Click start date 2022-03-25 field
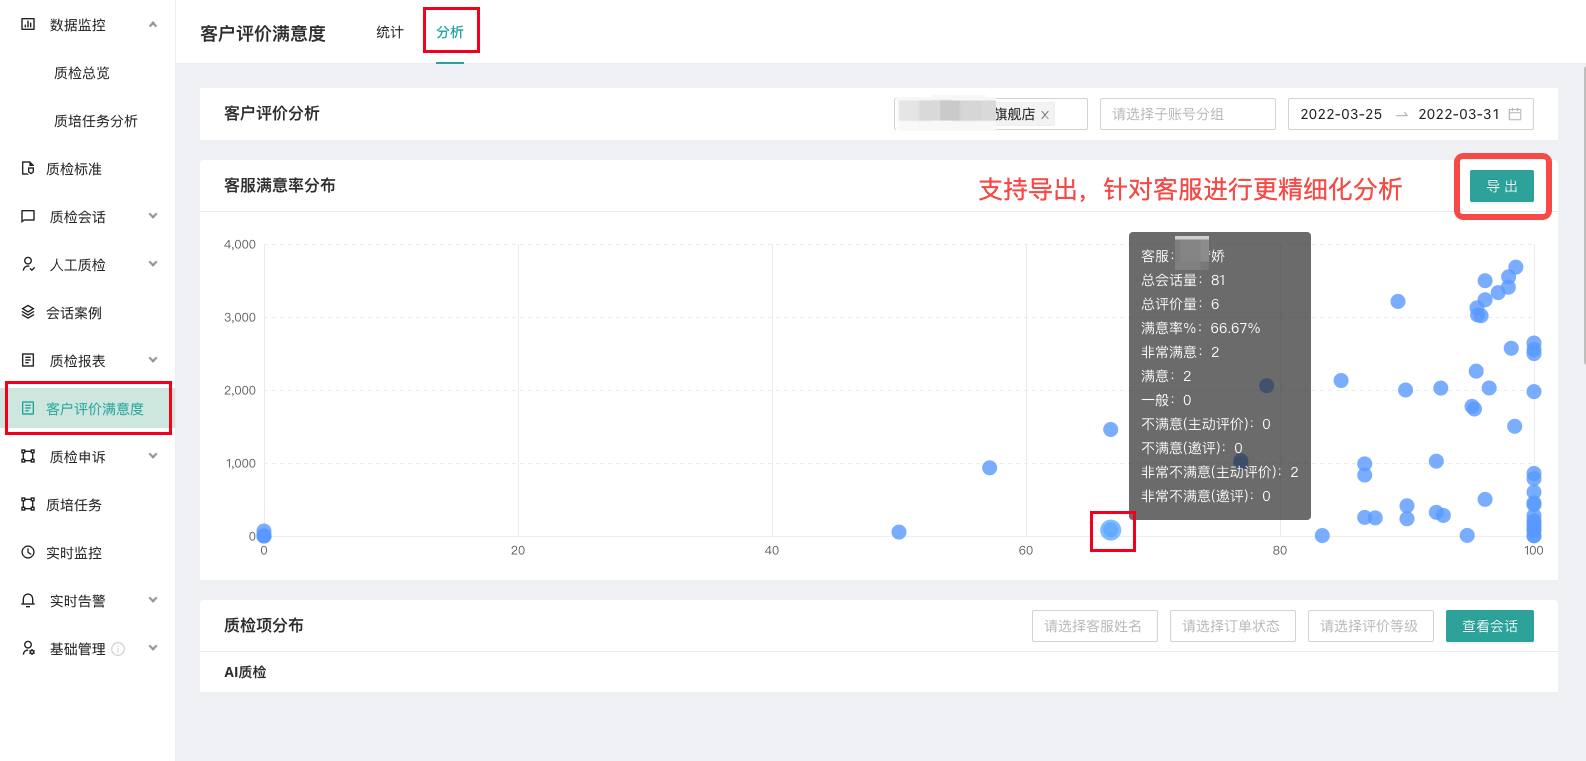 [x=1341, y=114]
